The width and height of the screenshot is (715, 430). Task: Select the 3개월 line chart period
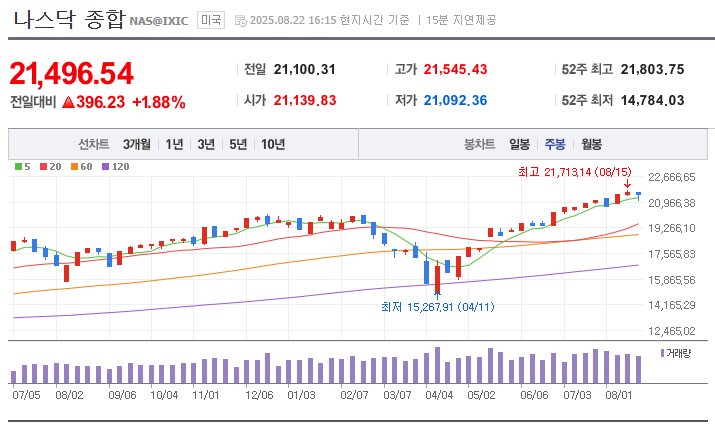pos(137,145)
